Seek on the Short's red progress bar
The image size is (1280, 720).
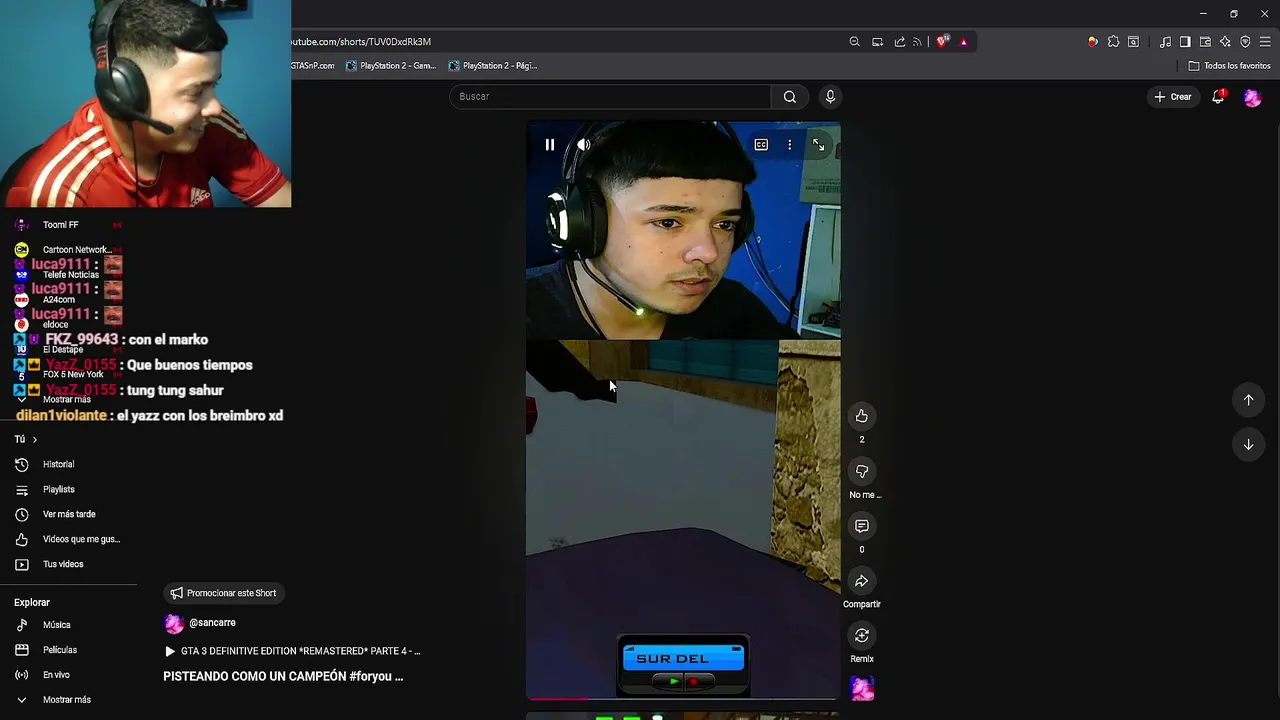pos(683,699)
